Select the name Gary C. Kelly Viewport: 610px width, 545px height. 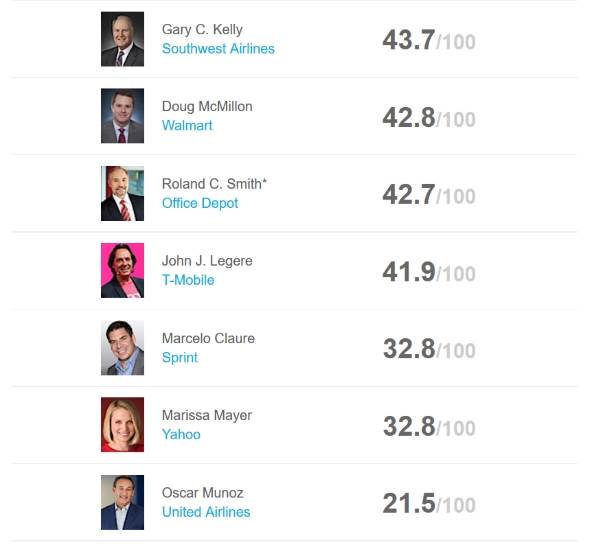pos(202,30)
